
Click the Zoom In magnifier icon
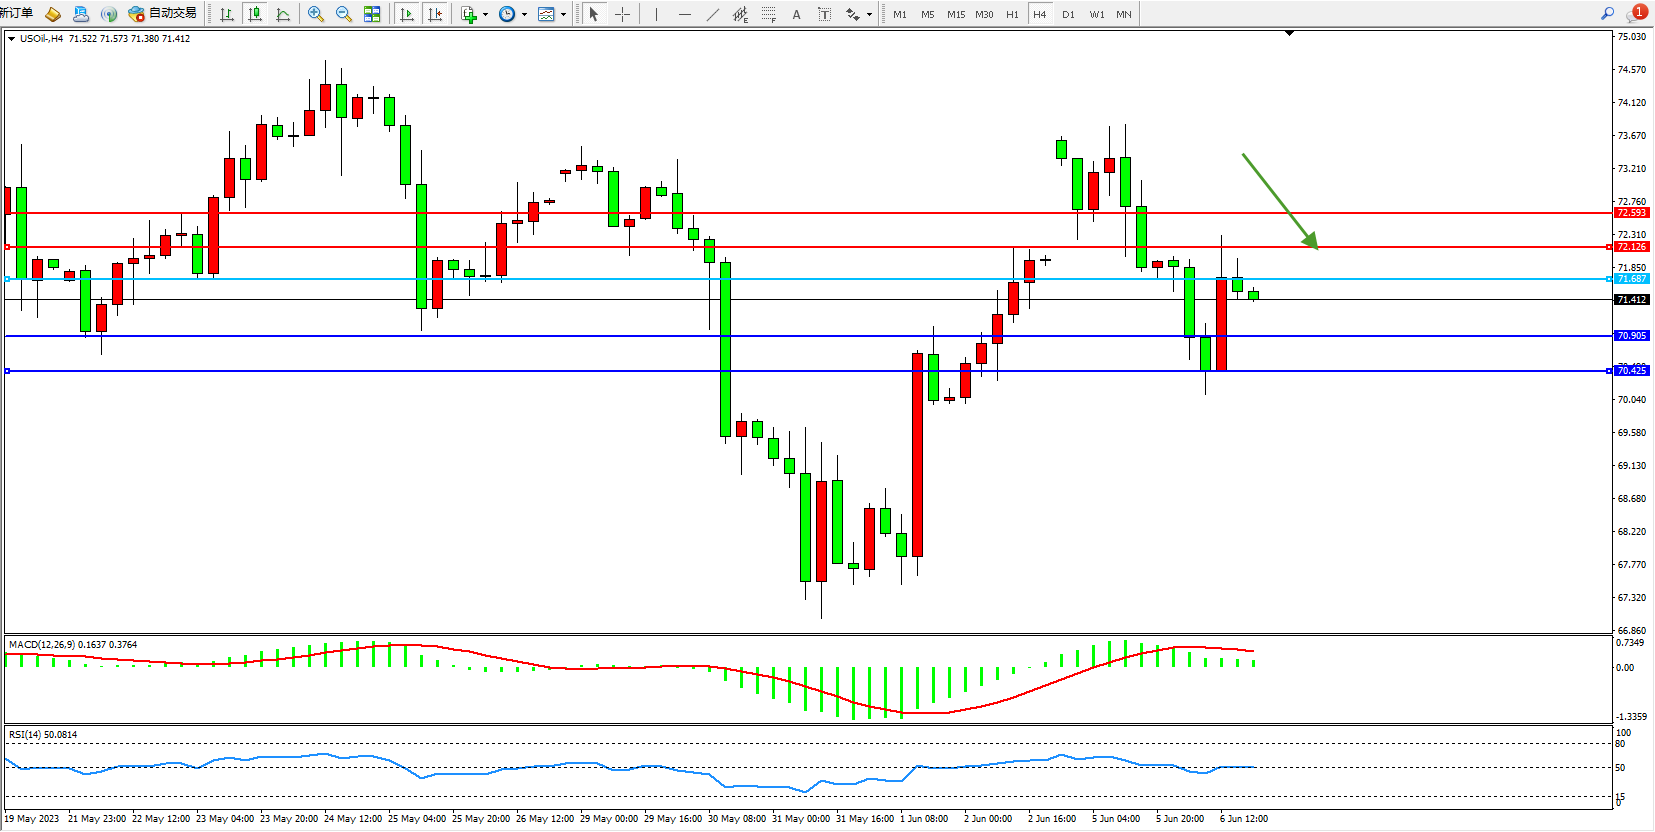click(x=316, y=14)
